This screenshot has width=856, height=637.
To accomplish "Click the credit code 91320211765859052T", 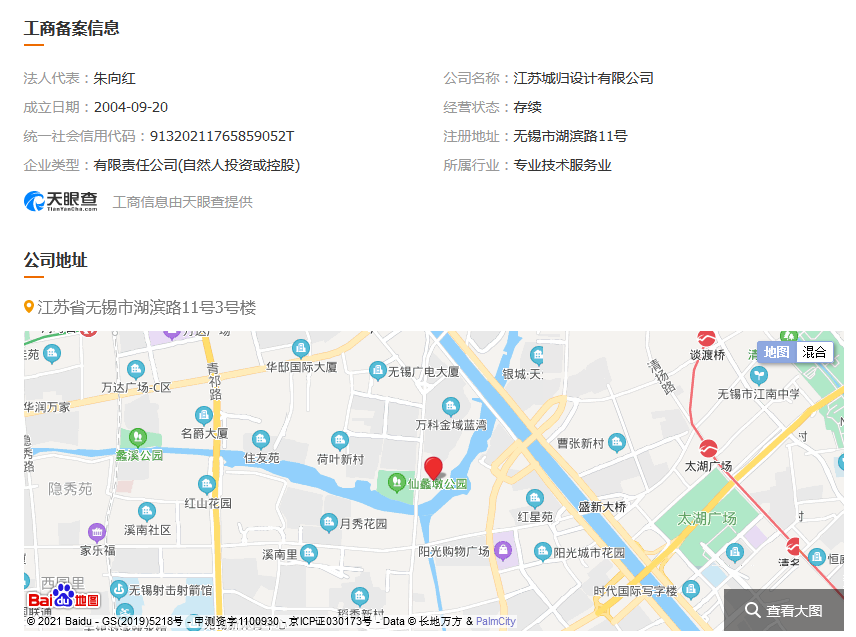I will tap(222, 136).
